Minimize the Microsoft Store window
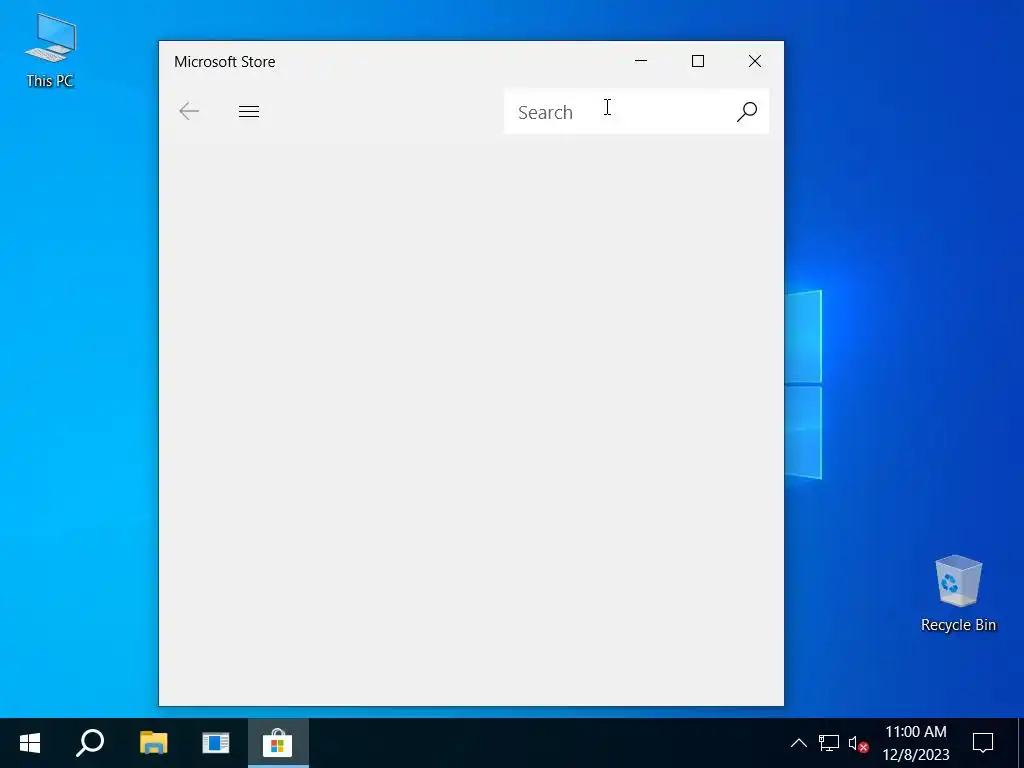 click(x=641, y=61)
